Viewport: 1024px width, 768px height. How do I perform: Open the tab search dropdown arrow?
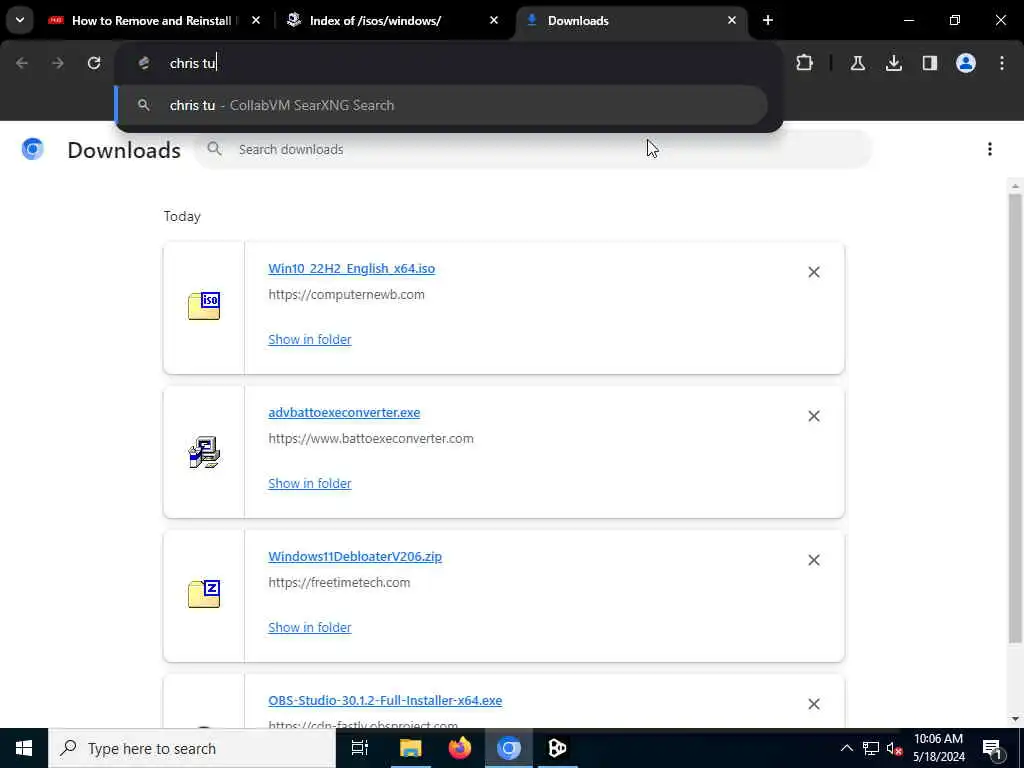pos(20,20)
